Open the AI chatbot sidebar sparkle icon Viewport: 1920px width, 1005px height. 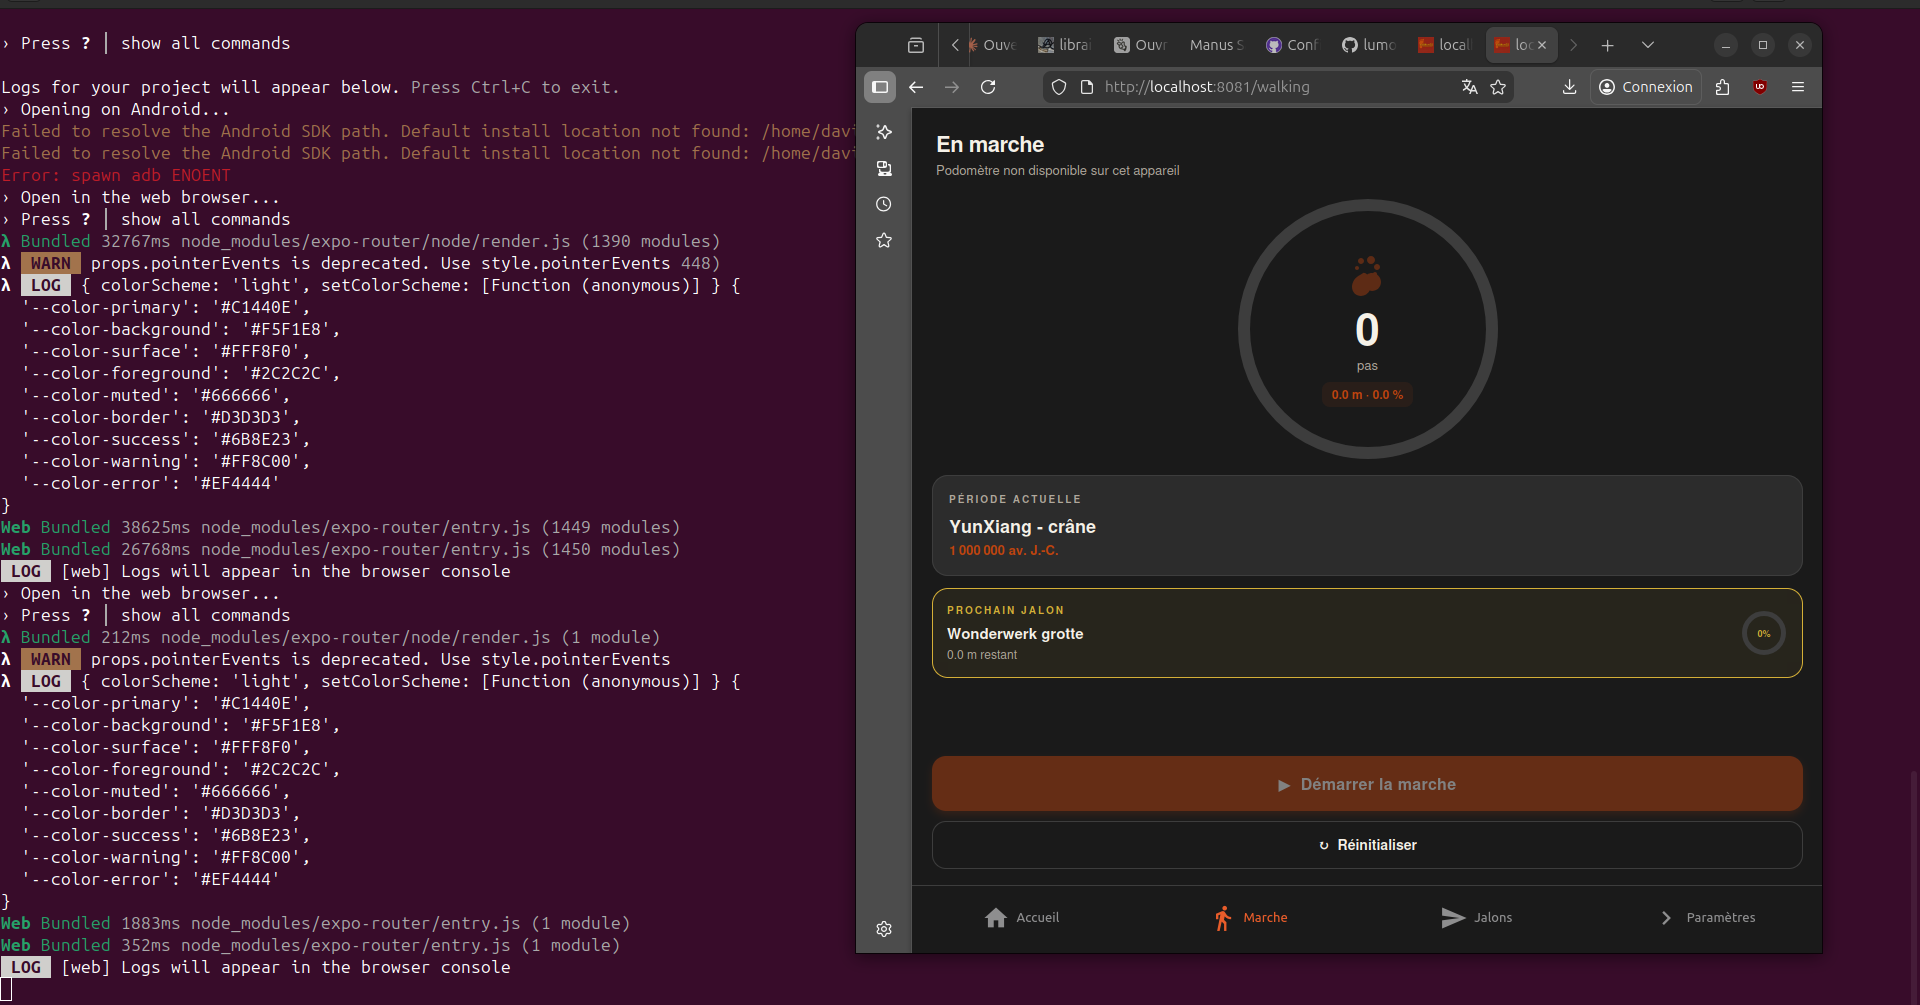tap(884, 132)
